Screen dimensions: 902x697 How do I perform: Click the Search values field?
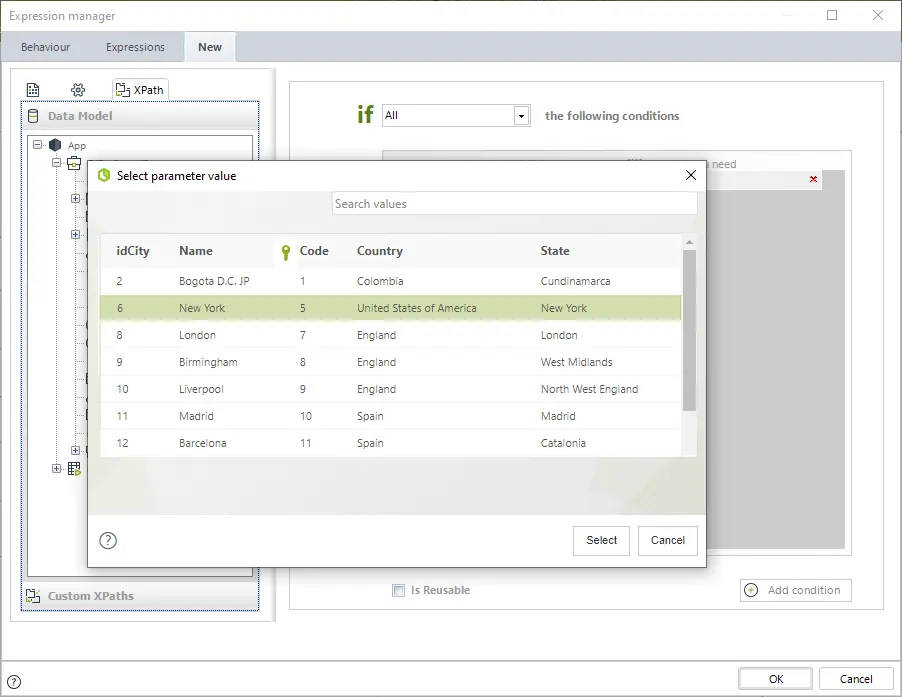[x=515, y=204]
